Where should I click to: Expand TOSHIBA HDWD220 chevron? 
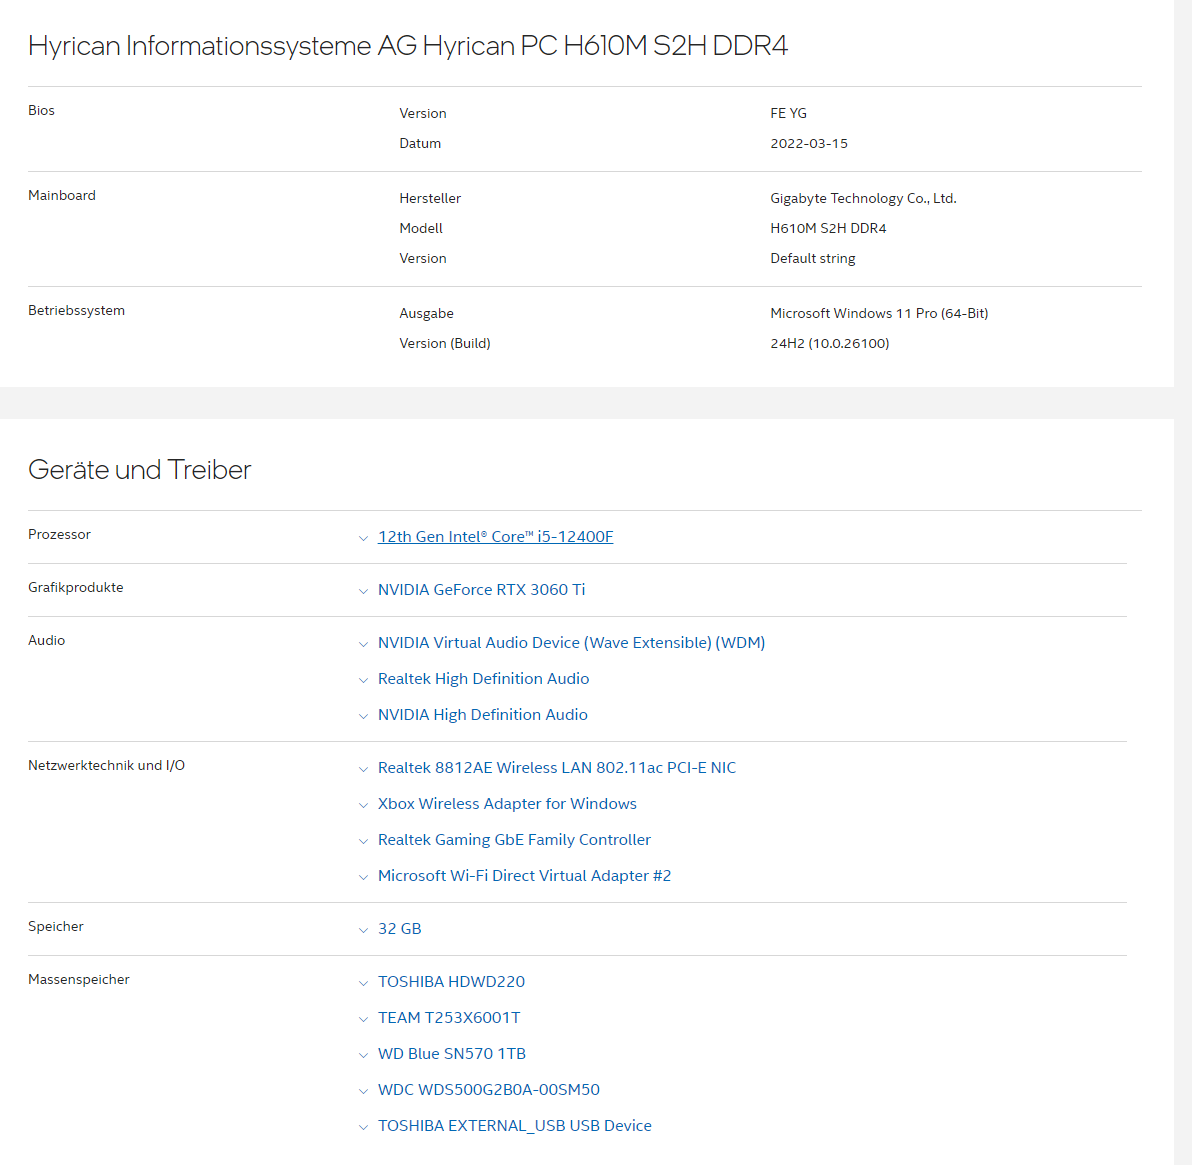(363, 982)
